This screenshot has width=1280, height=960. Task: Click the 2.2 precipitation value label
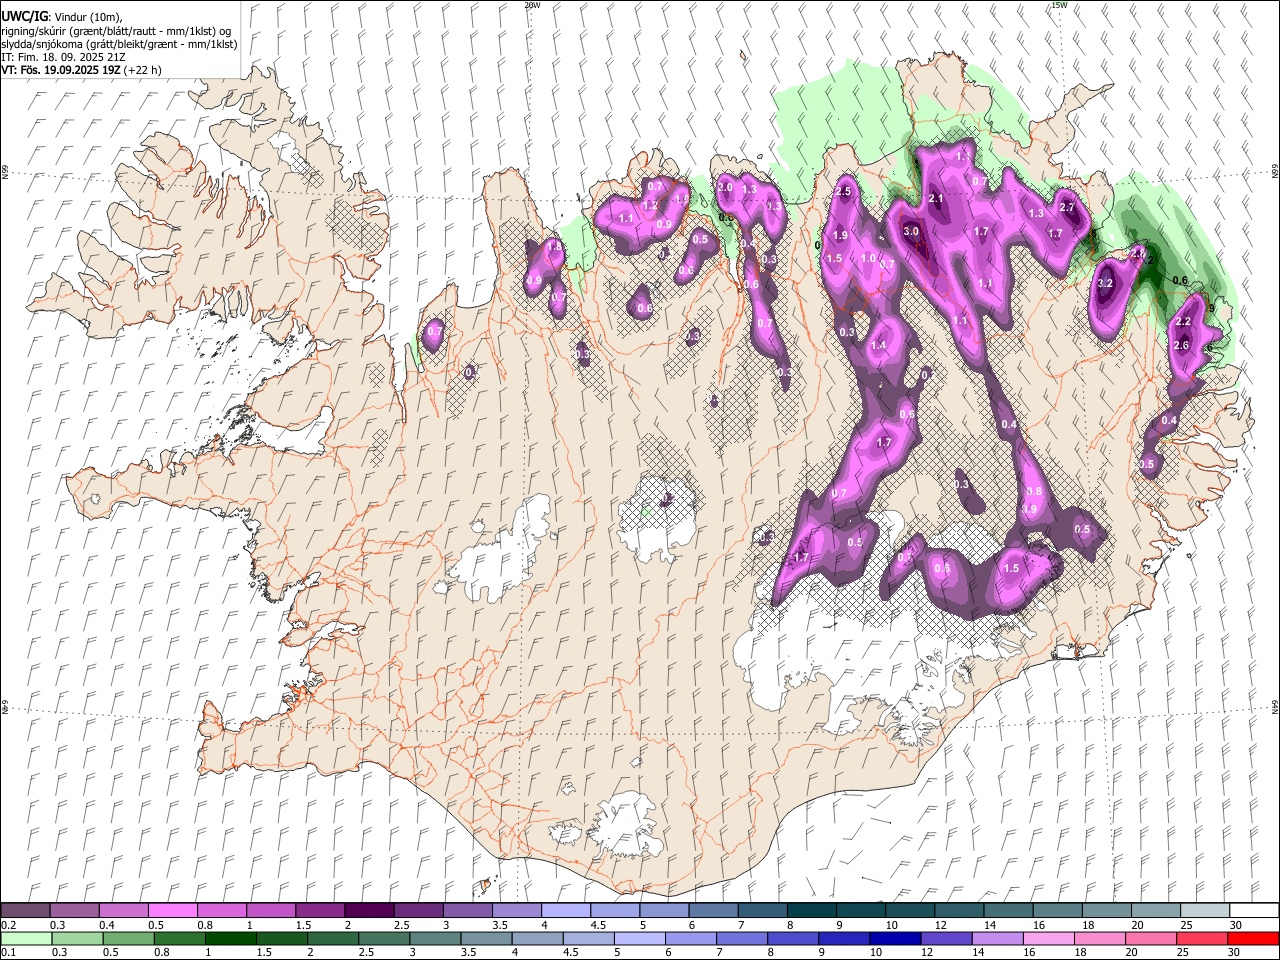[x=1183, y=322]
